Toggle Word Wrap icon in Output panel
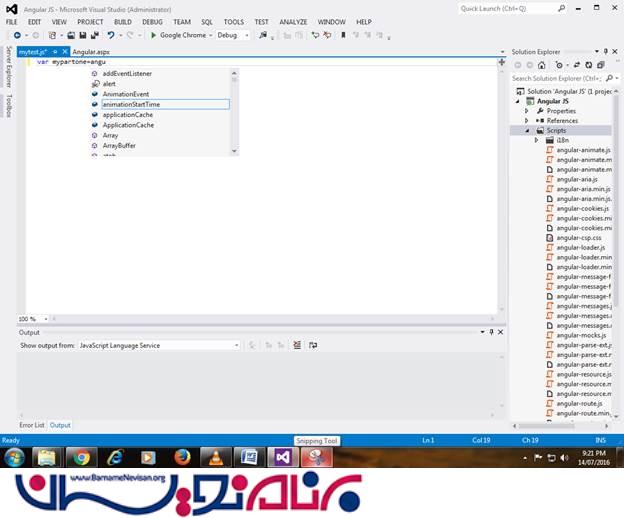 click(x=313, y=345)
